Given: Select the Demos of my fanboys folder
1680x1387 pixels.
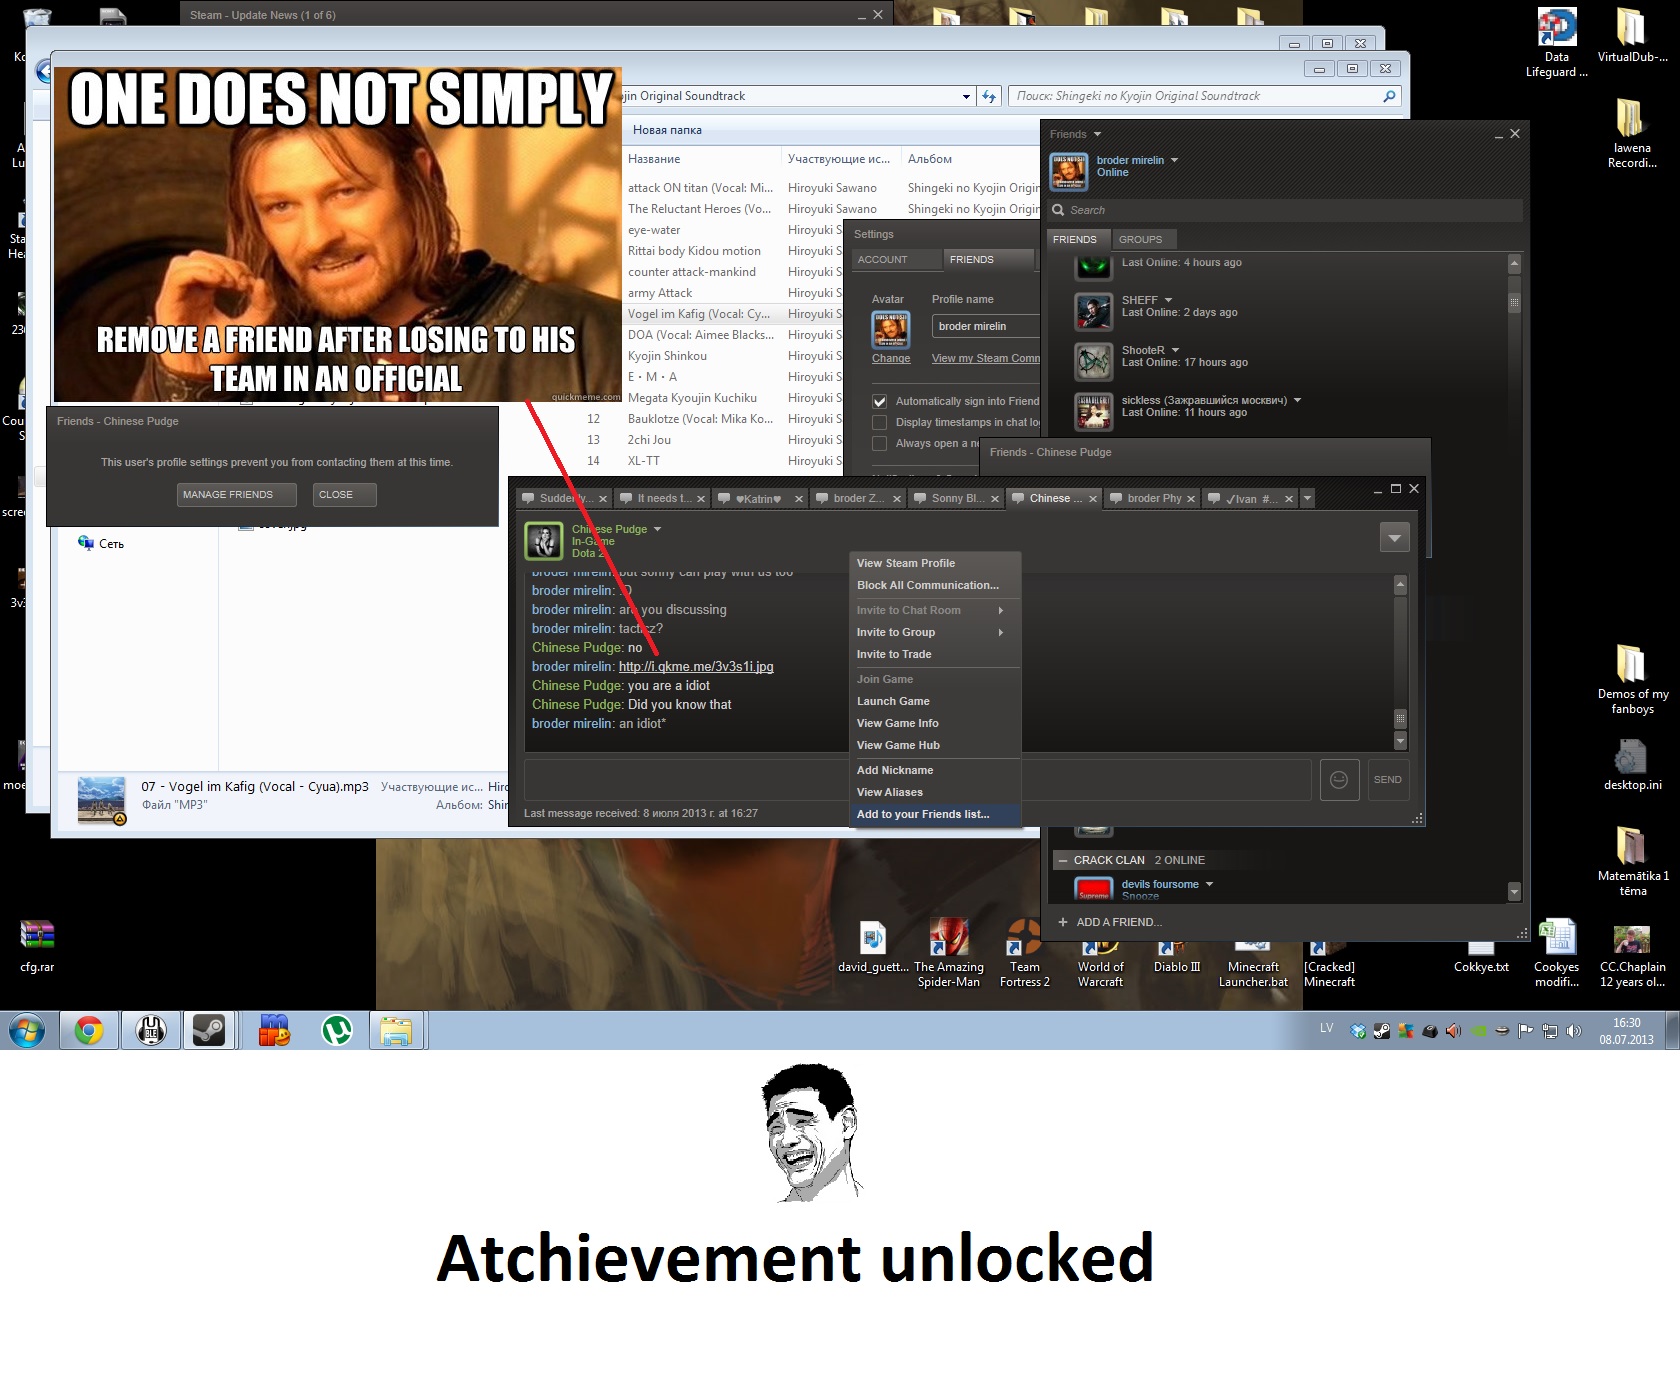Looking at the screenshot, I should (x=1632, y=680).
